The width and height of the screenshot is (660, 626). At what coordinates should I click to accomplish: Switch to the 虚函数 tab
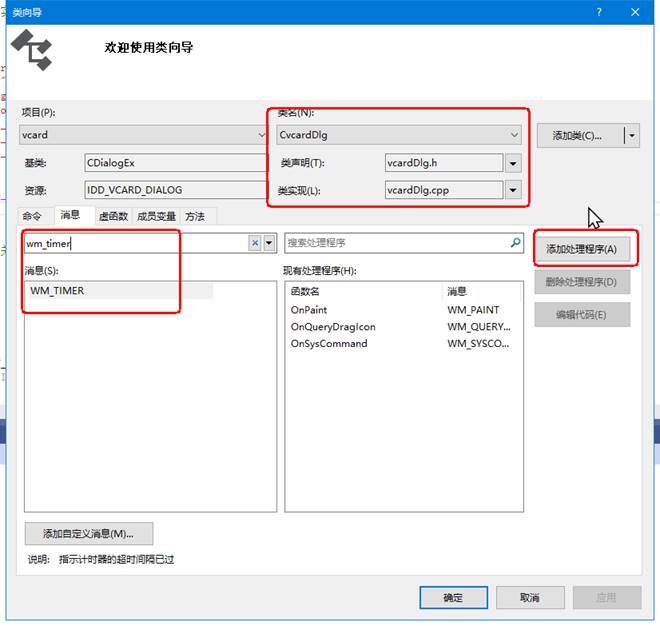coord(112,216)
